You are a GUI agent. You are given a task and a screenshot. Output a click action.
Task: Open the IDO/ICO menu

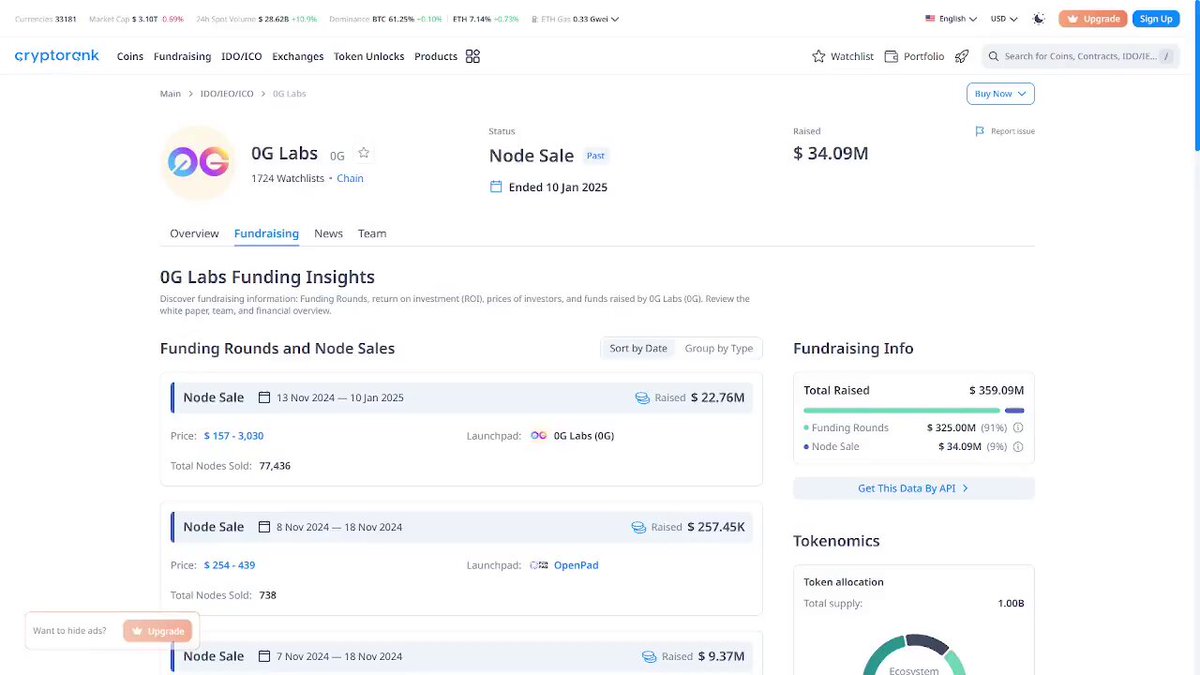click(x=242, y=57)
